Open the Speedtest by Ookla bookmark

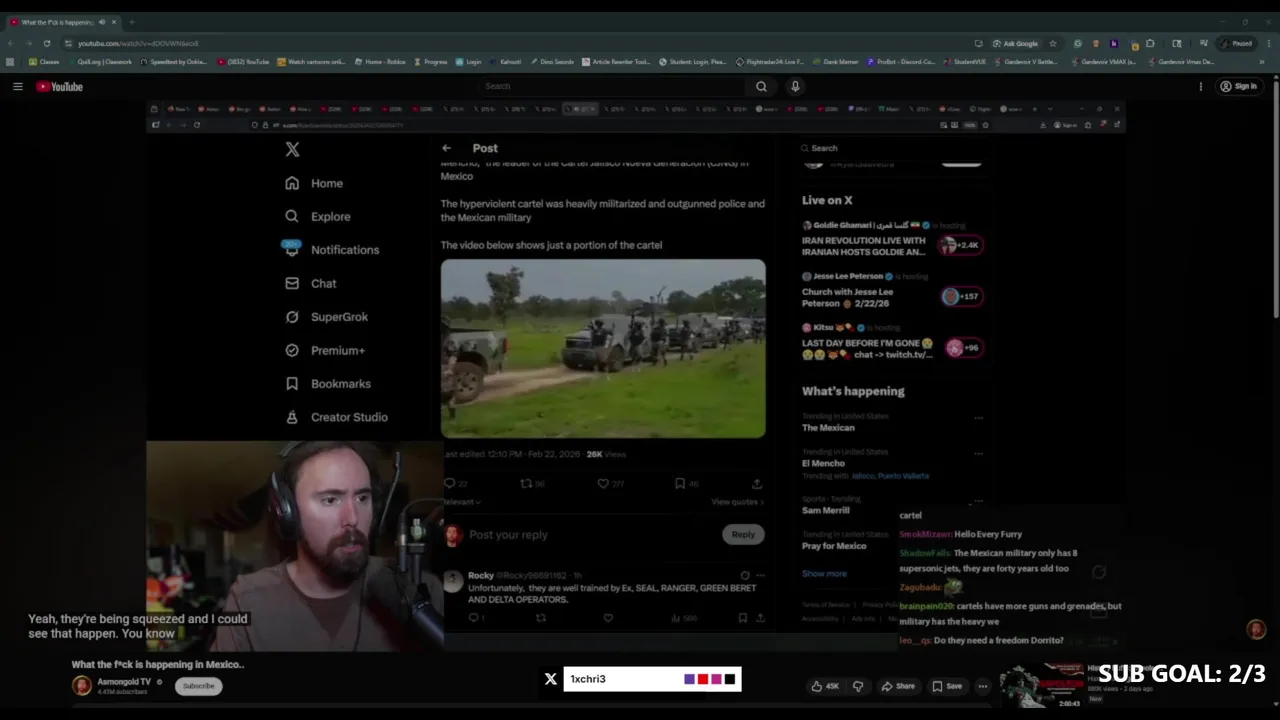click(x=174, y=62)
